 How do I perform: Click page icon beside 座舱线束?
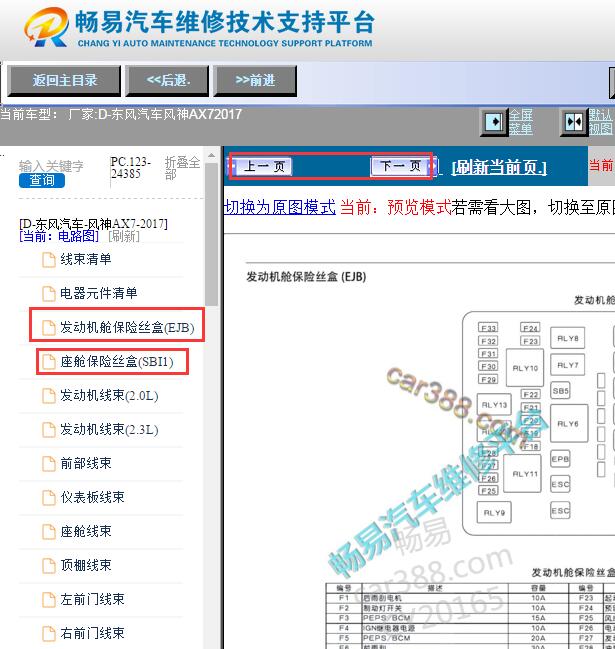pyautogui.click(x=49, y=531)
